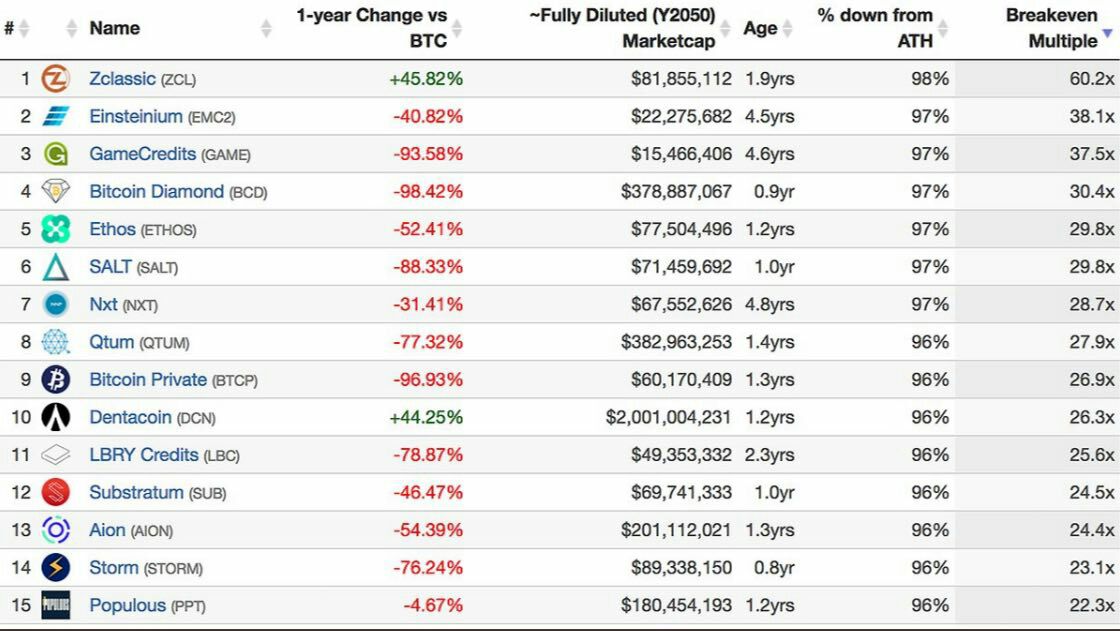Screen dimensions: 1120x631
Task: Sort by % down from ATH
Action: click(x=874, y=28)
